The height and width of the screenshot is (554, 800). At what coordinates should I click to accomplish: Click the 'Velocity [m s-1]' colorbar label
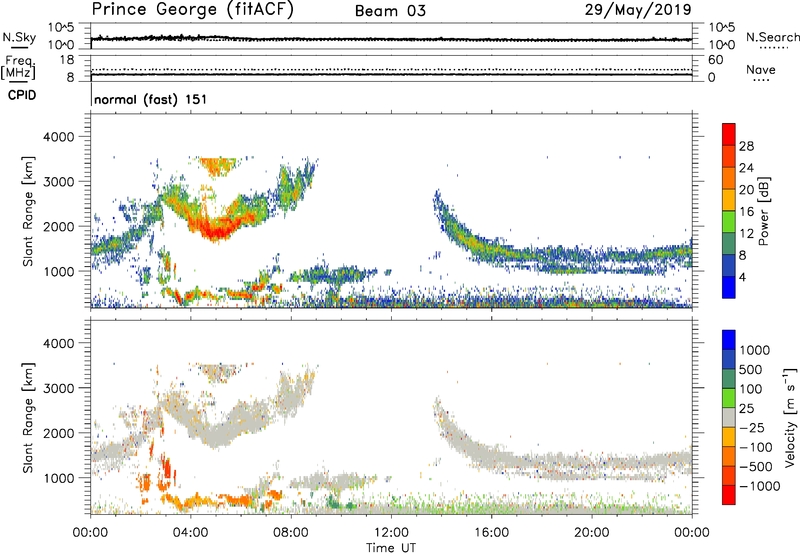789,417
